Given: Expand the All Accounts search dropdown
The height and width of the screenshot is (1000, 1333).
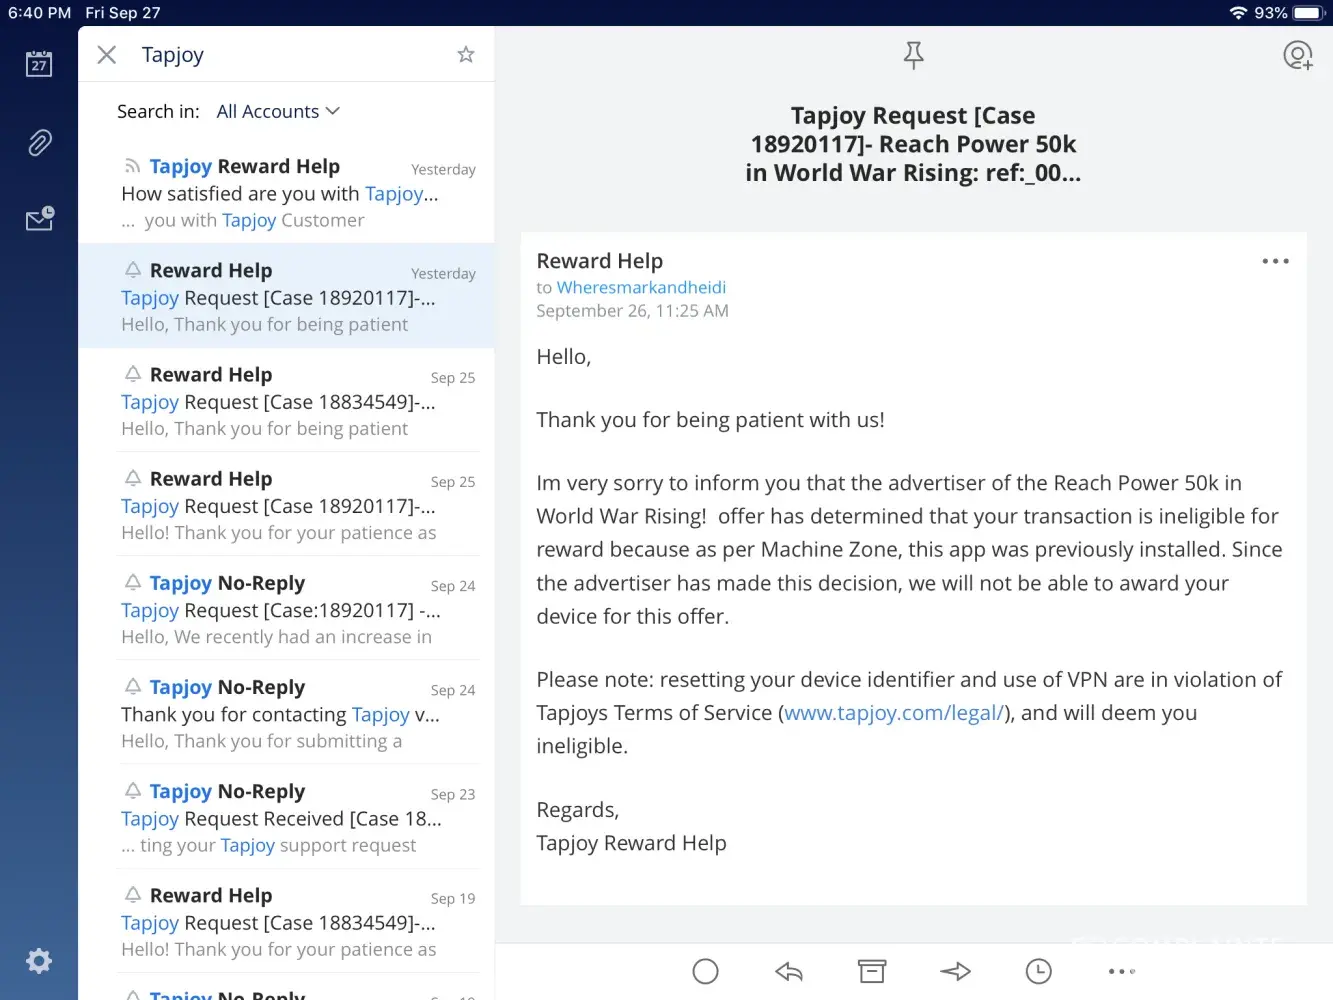Looking at the screenshot, I should click(278, 111).
